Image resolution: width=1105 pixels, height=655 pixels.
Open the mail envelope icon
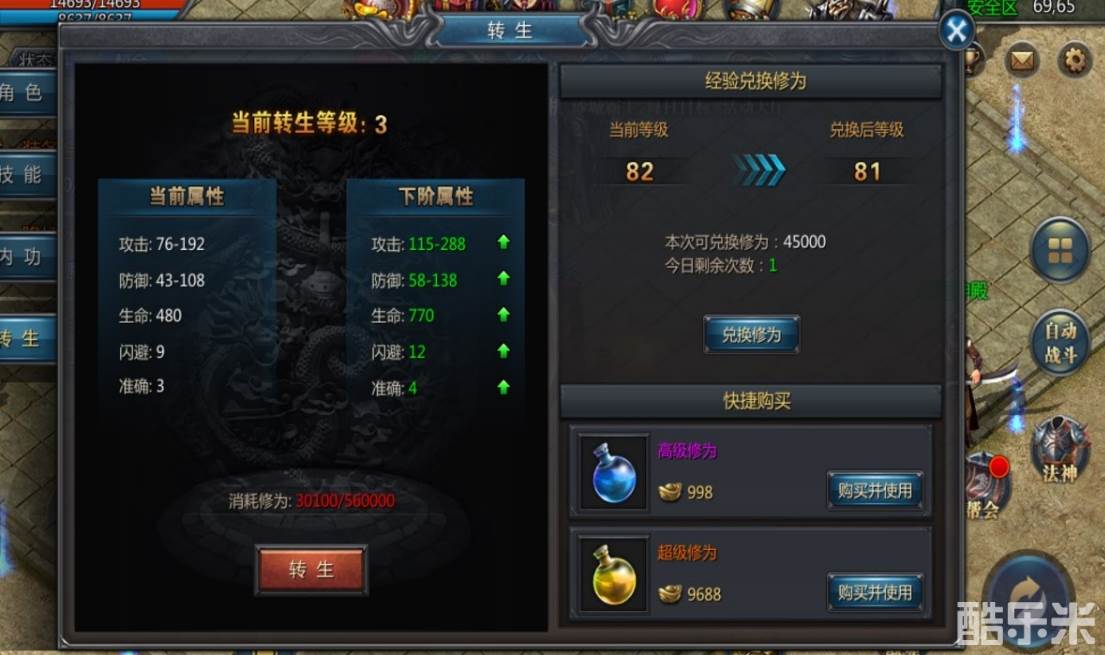coord(1021,60)
